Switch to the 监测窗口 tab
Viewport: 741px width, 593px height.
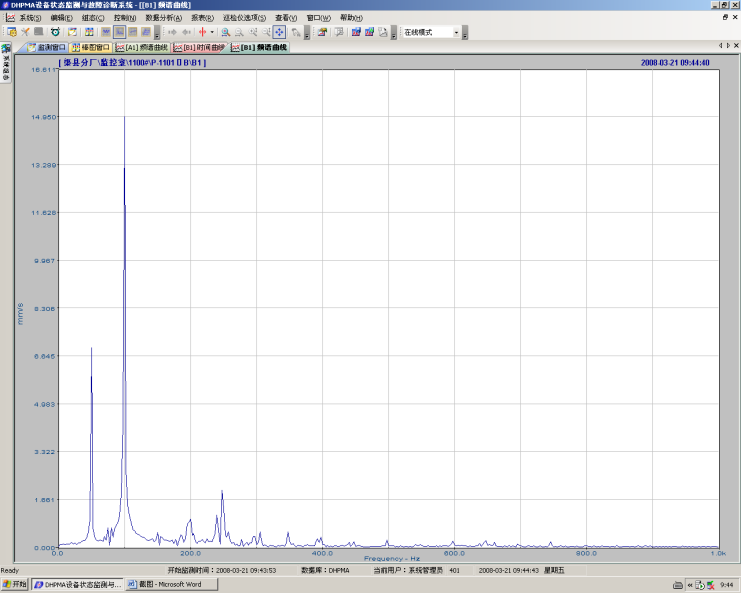pos(46,47)
